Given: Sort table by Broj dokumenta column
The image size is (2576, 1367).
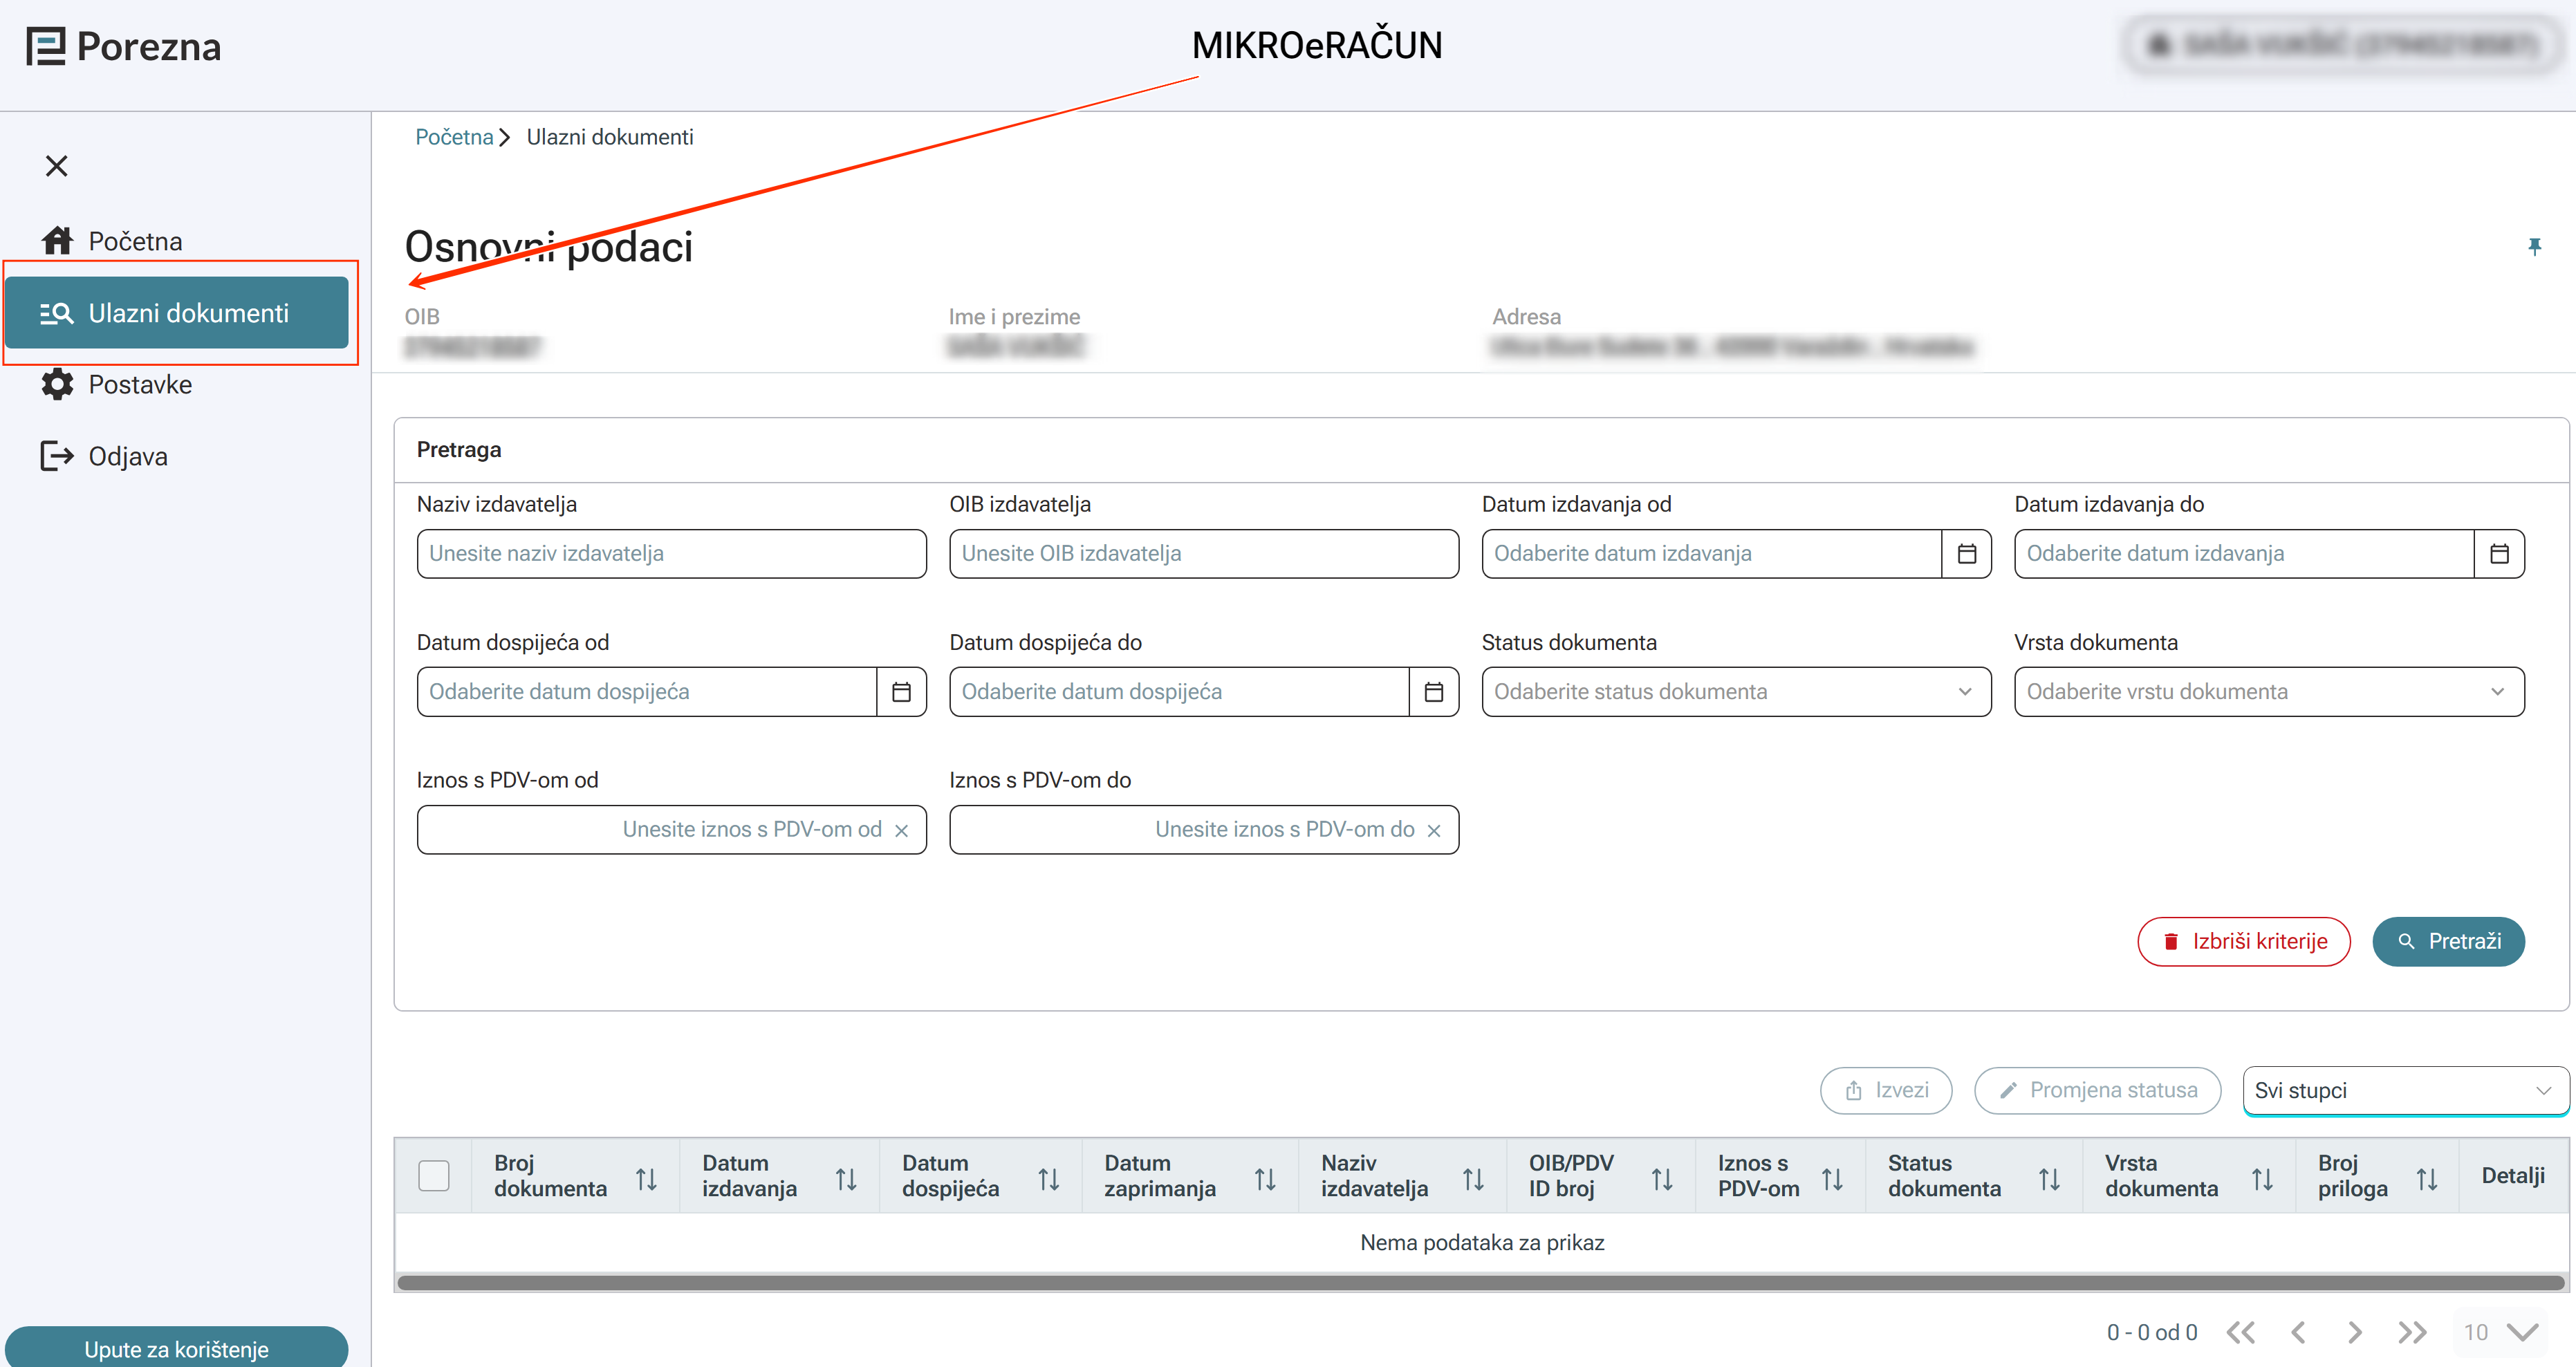Looking at the screenshot, I should point(646,1179).
